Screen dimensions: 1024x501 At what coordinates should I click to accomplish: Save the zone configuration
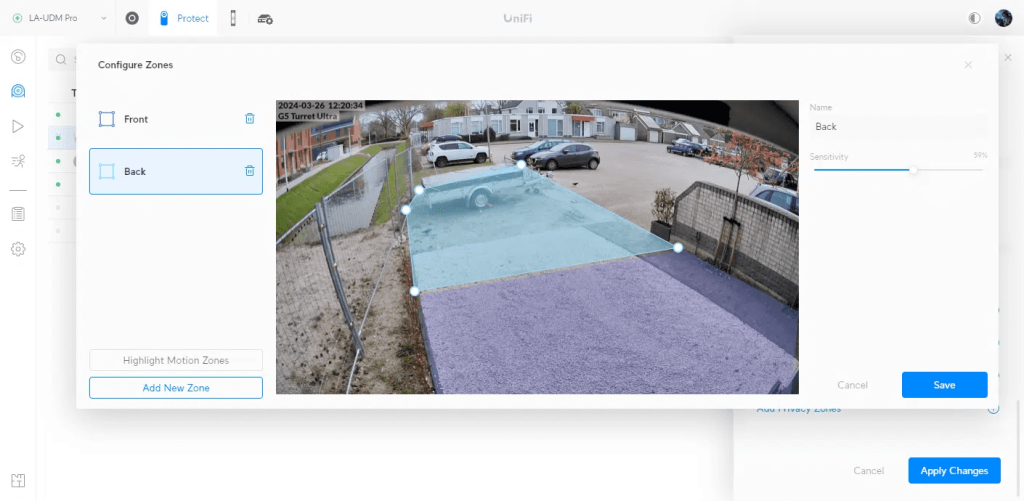point(944,385)
